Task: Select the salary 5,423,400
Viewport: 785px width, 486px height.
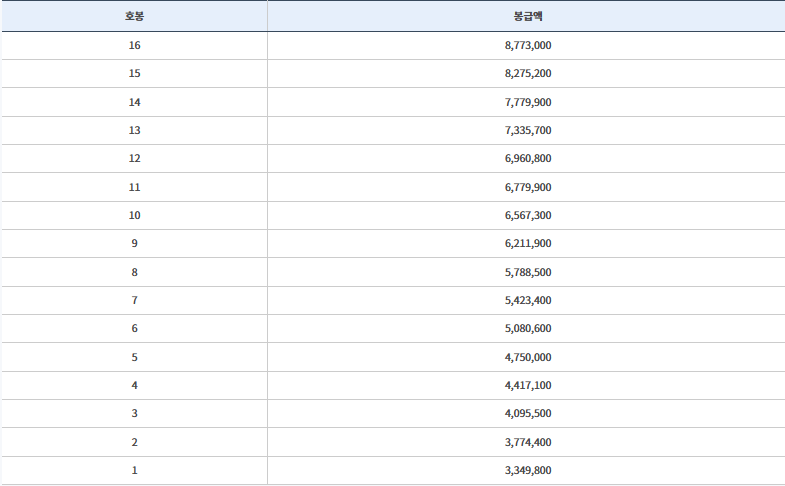Action: tap(528, 301)
